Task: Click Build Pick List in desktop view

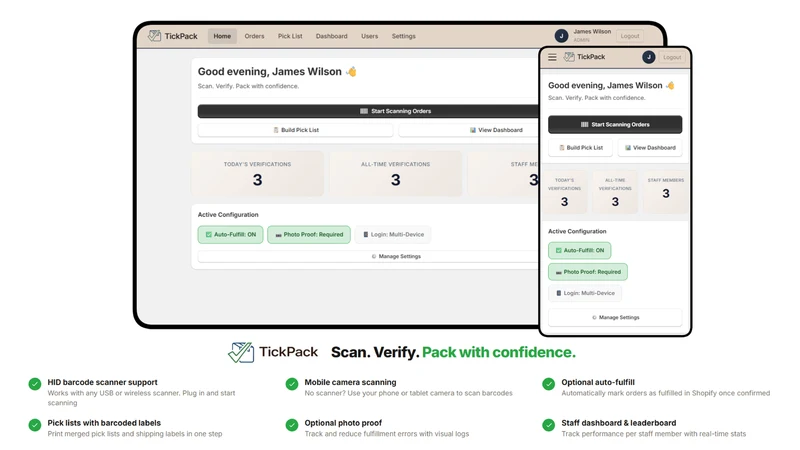Action: pyautogui.click(x=295, y=130)
